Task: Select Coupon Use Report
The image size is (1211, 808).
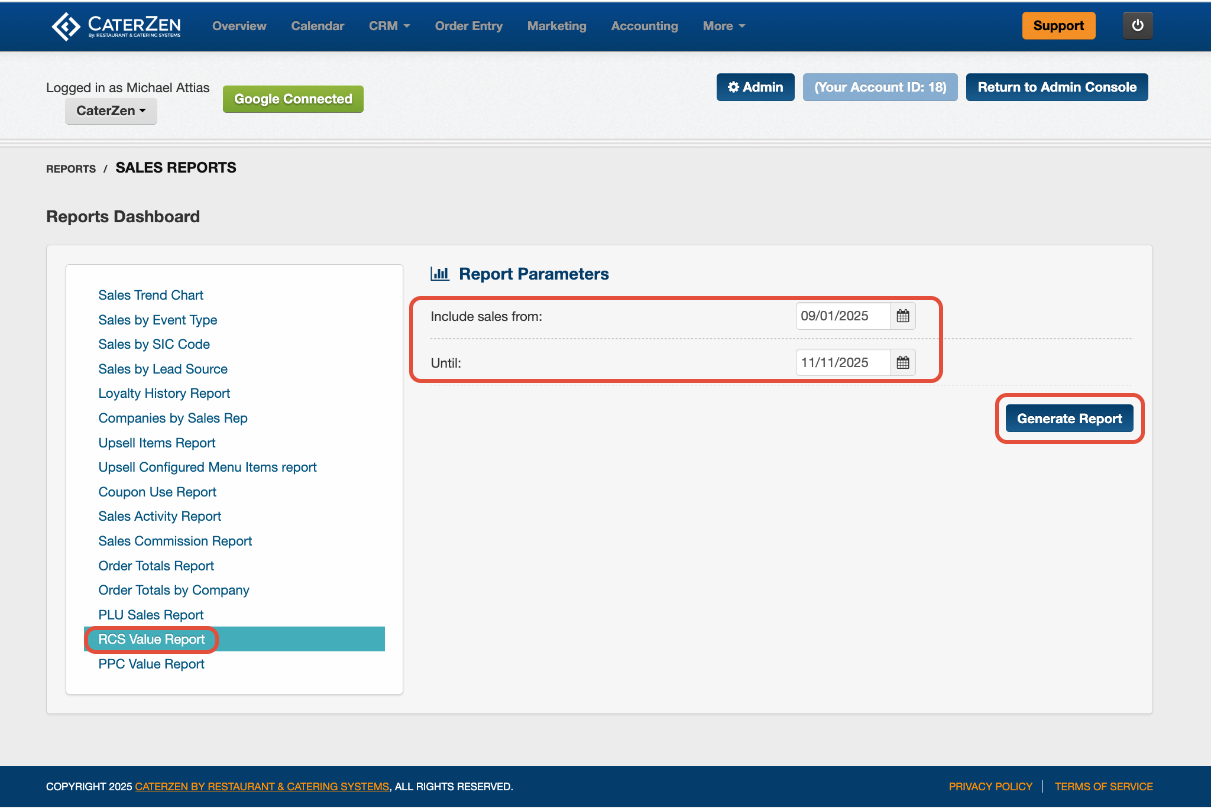Action: 157,492
